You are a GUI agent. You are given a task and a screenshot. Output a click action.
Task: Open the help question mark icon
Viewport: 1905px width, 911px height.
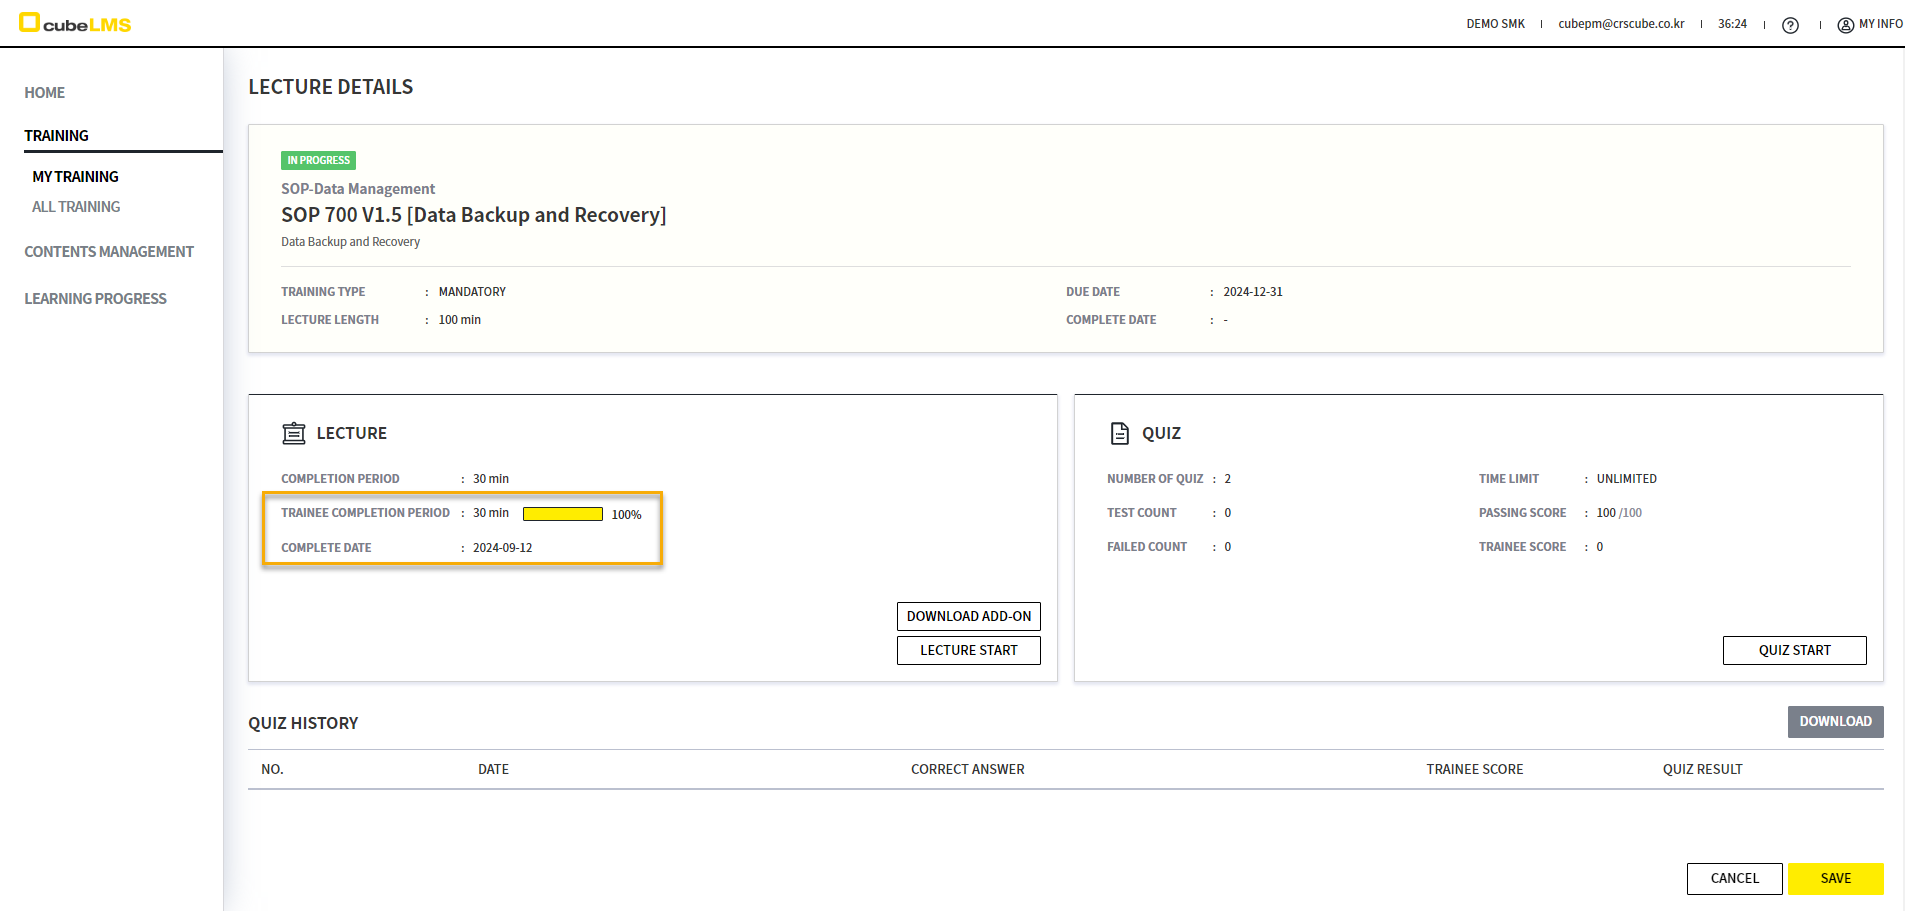click(x=1790, y=25)
